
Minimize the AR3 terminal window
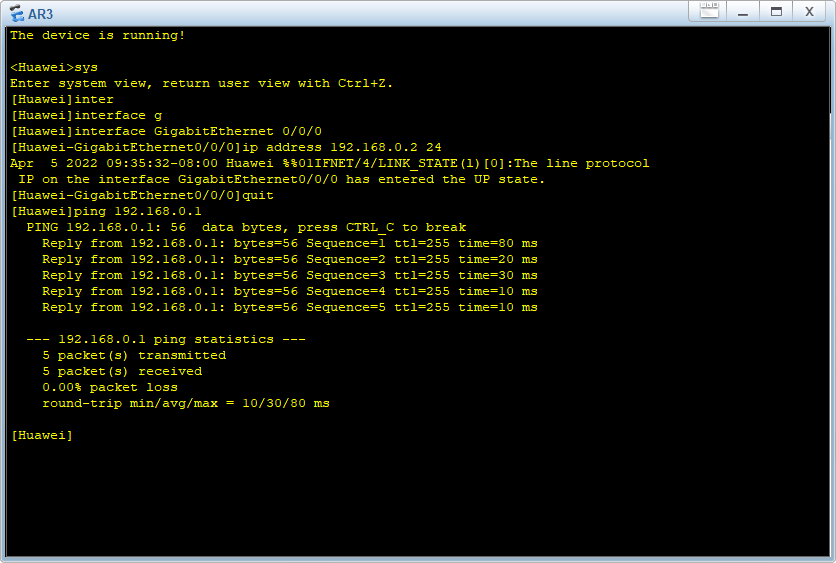743,12
